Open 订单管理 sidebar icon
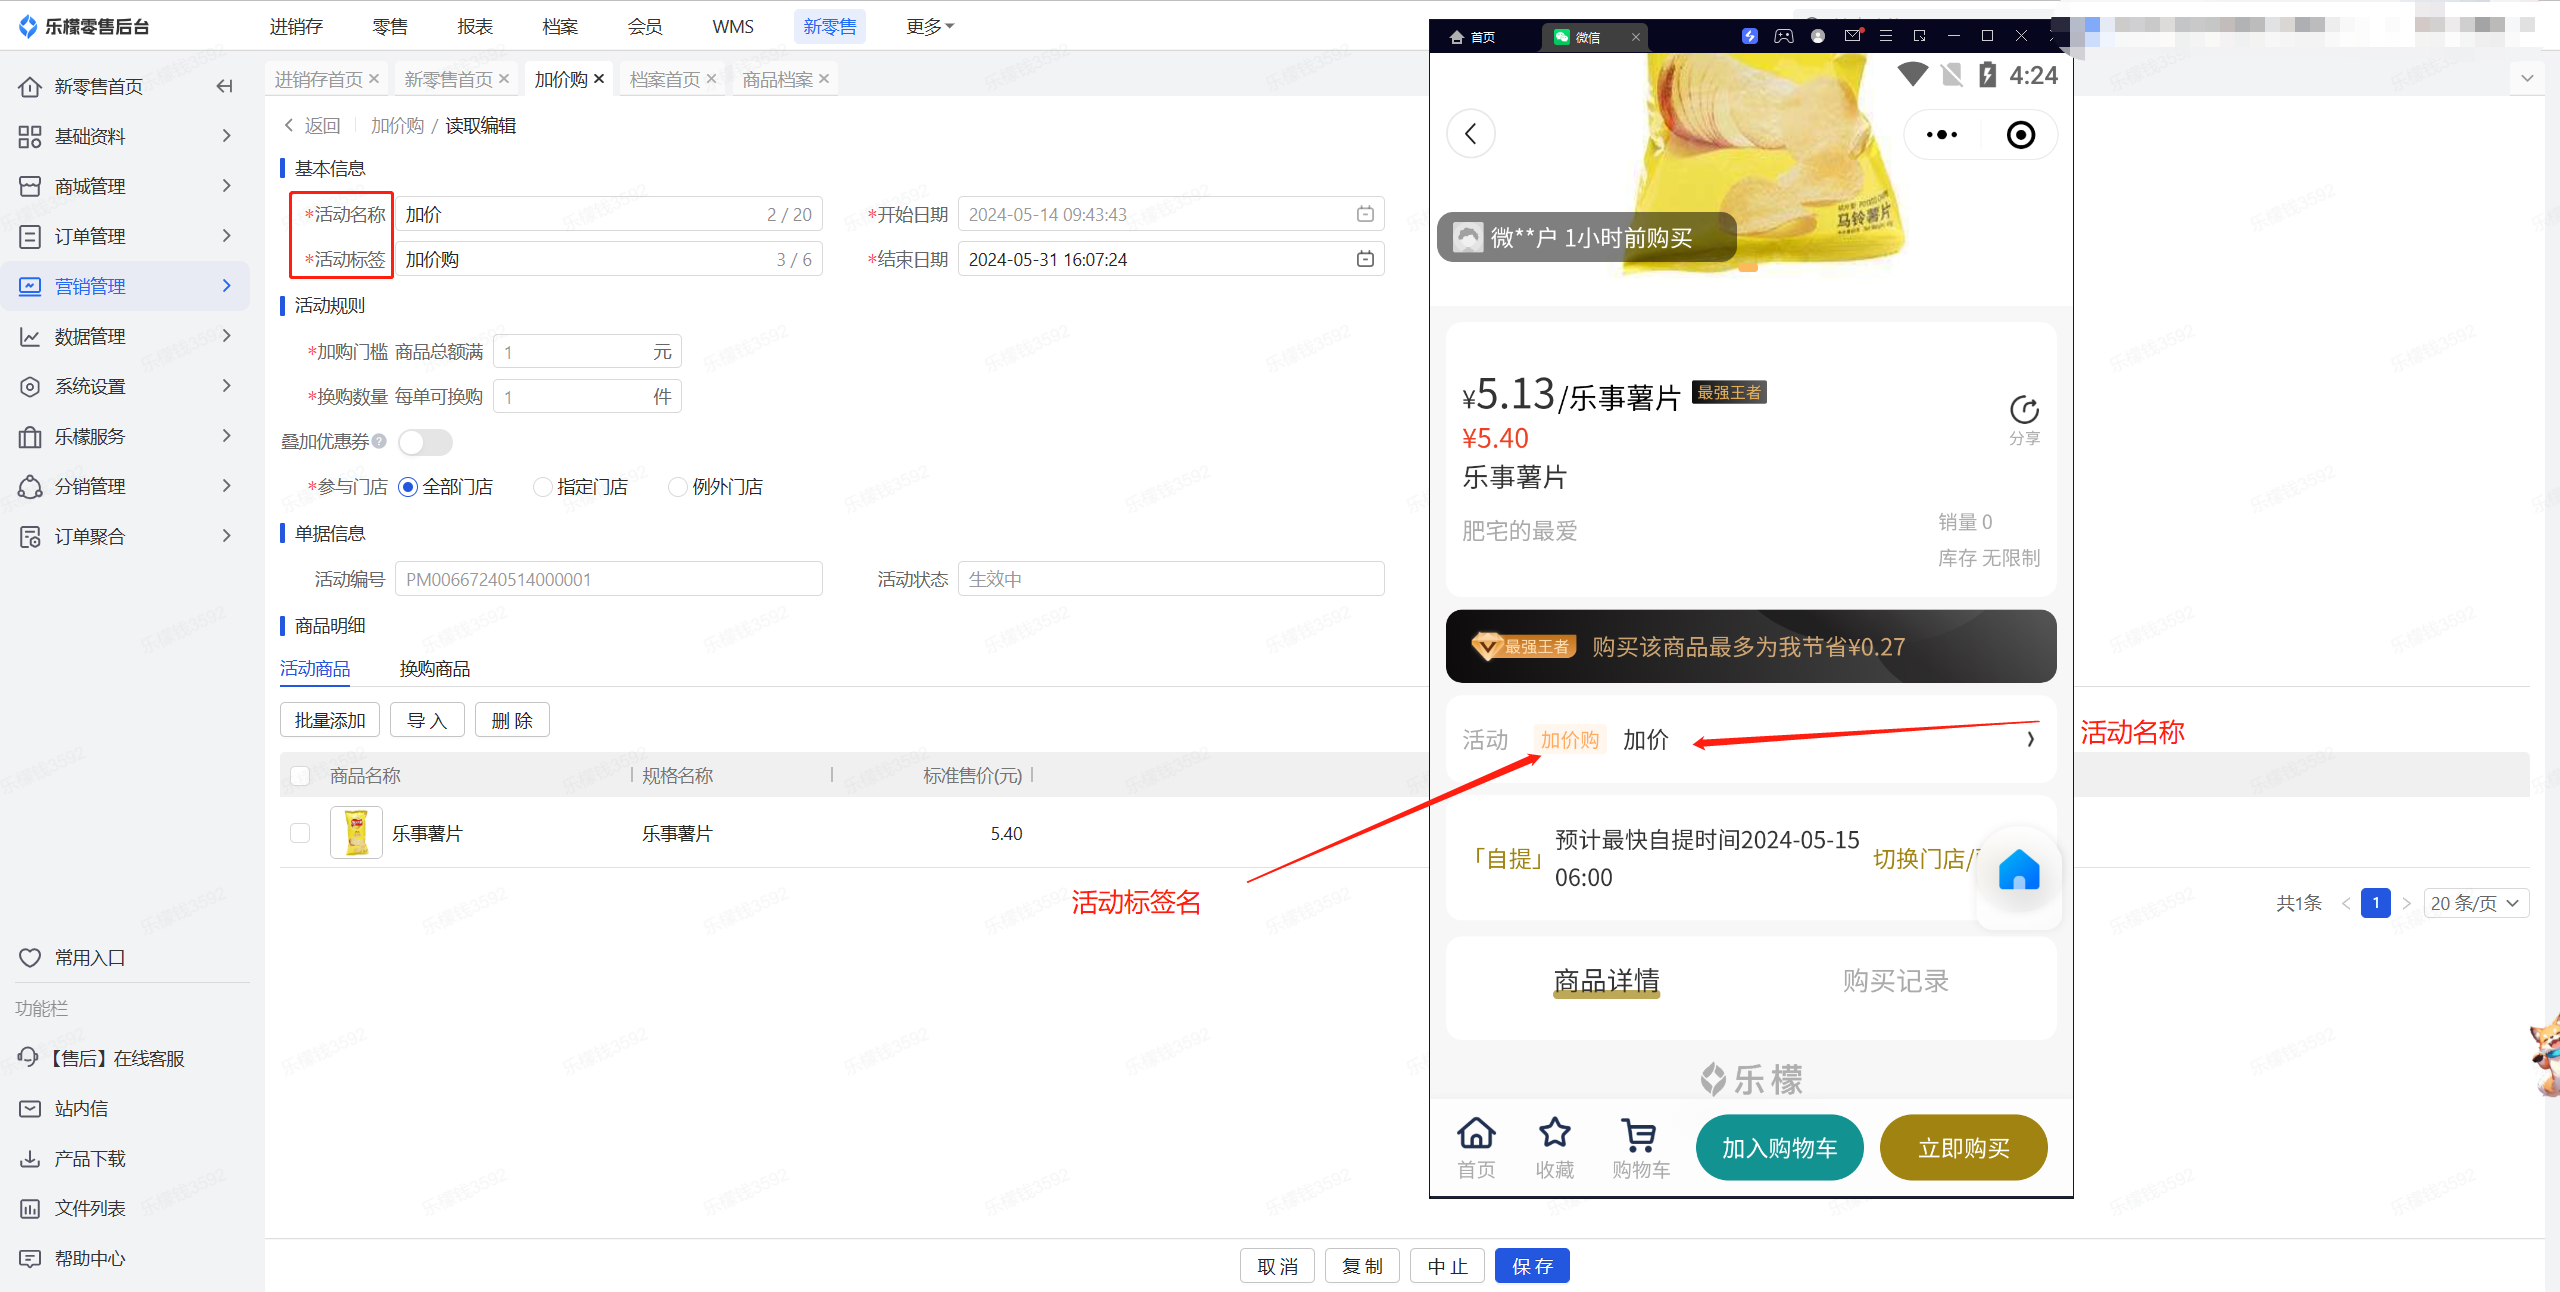 [x=30, y=237]
